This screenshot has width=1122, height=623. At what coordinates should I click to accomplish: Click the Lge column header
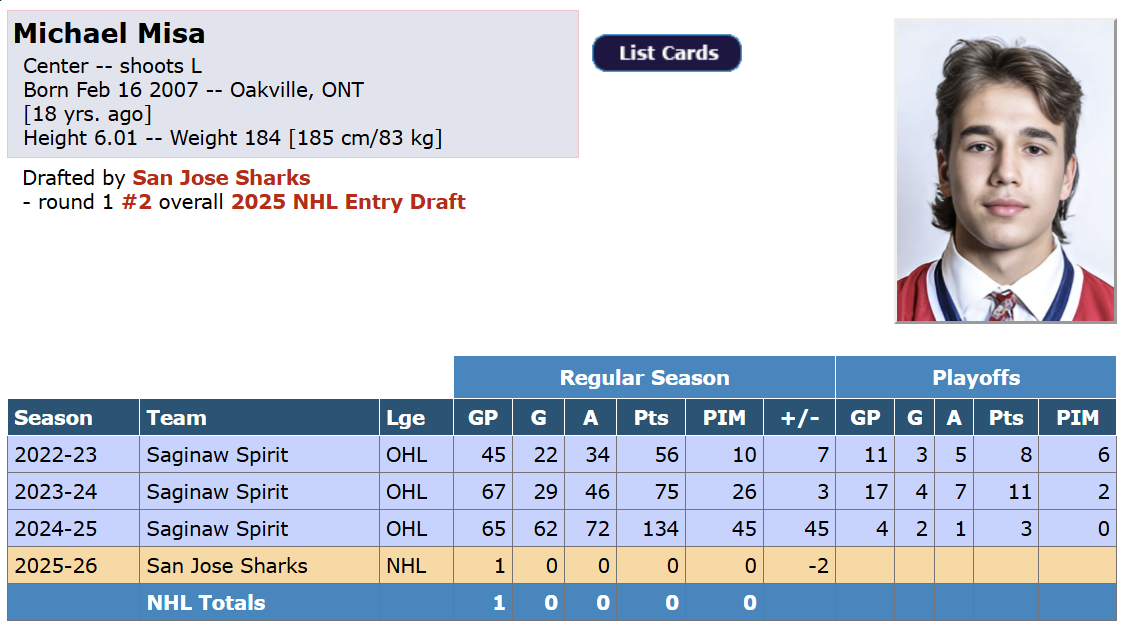point(405,418)
